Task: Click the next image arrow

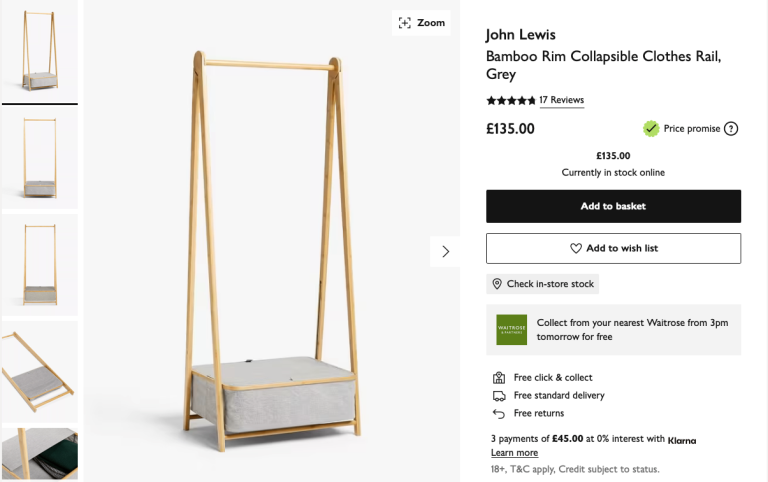Action: pos(445,251)
